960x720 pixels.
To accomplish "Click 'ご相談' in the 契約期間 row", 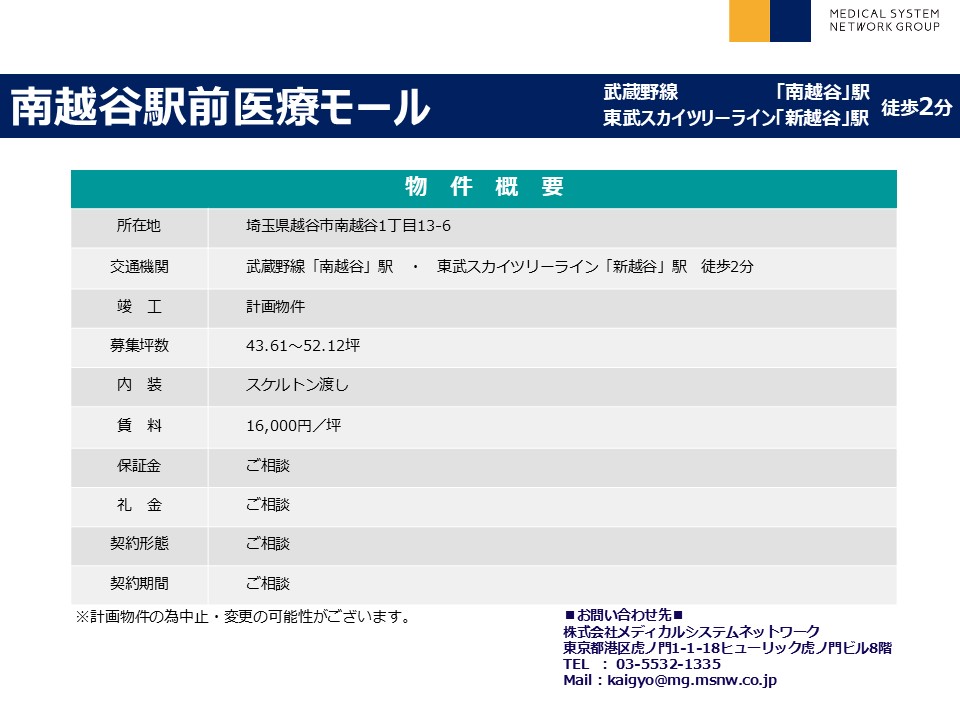I will coord(268,583).
